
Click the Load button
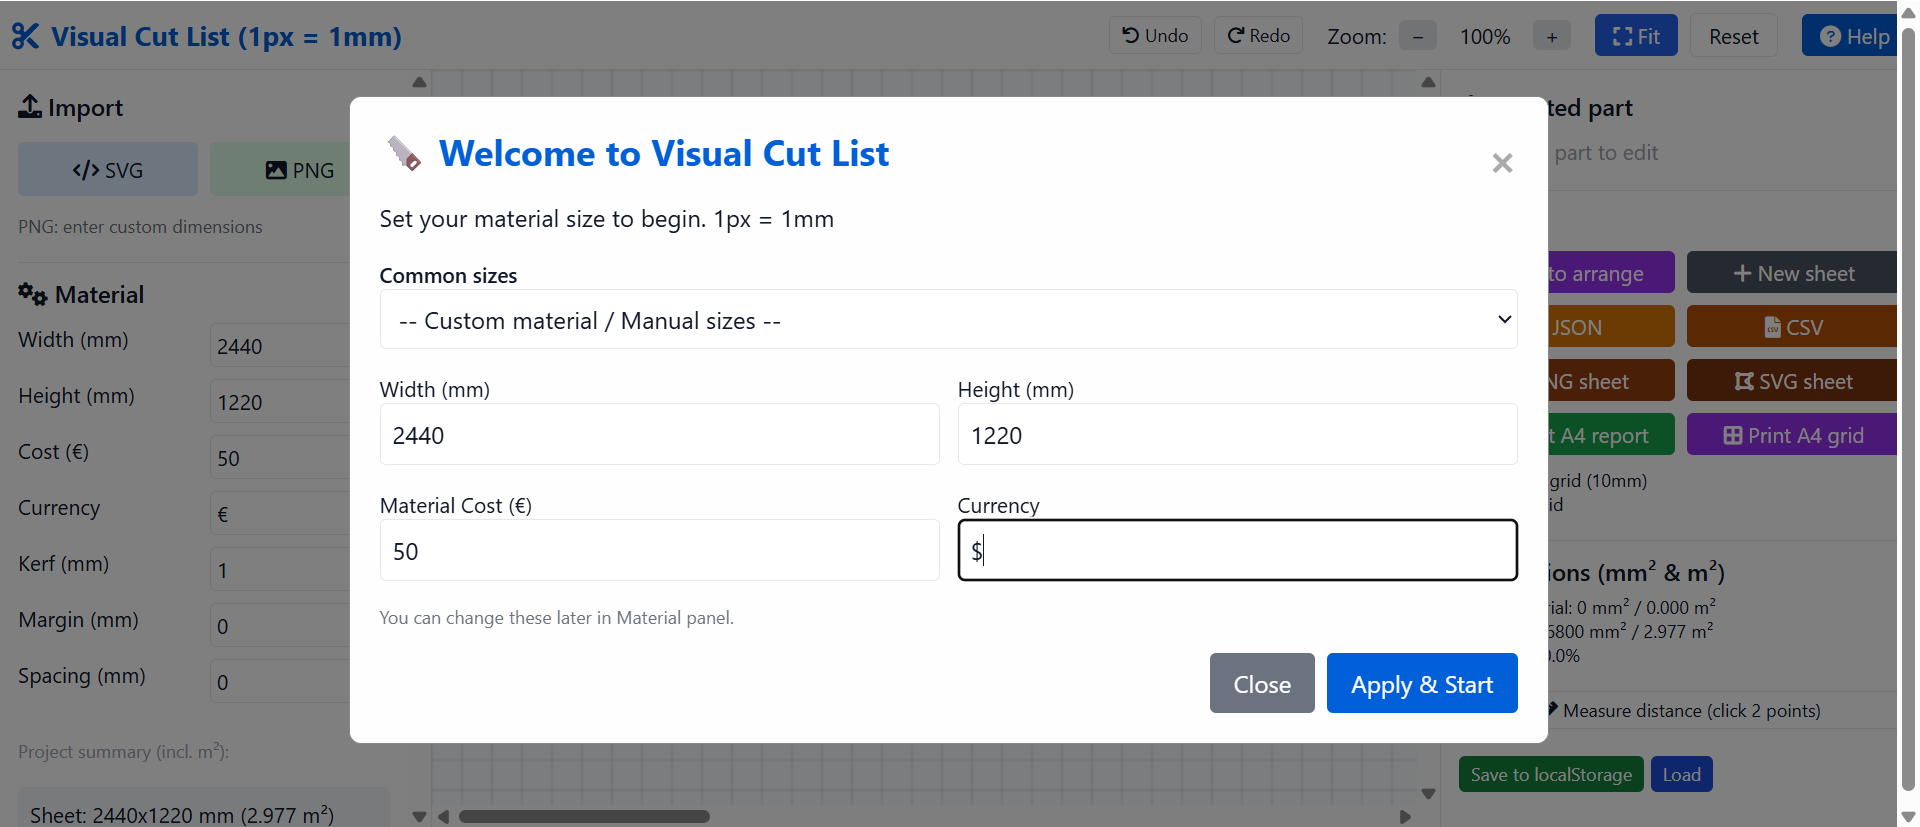click(x=1681, y=774)
